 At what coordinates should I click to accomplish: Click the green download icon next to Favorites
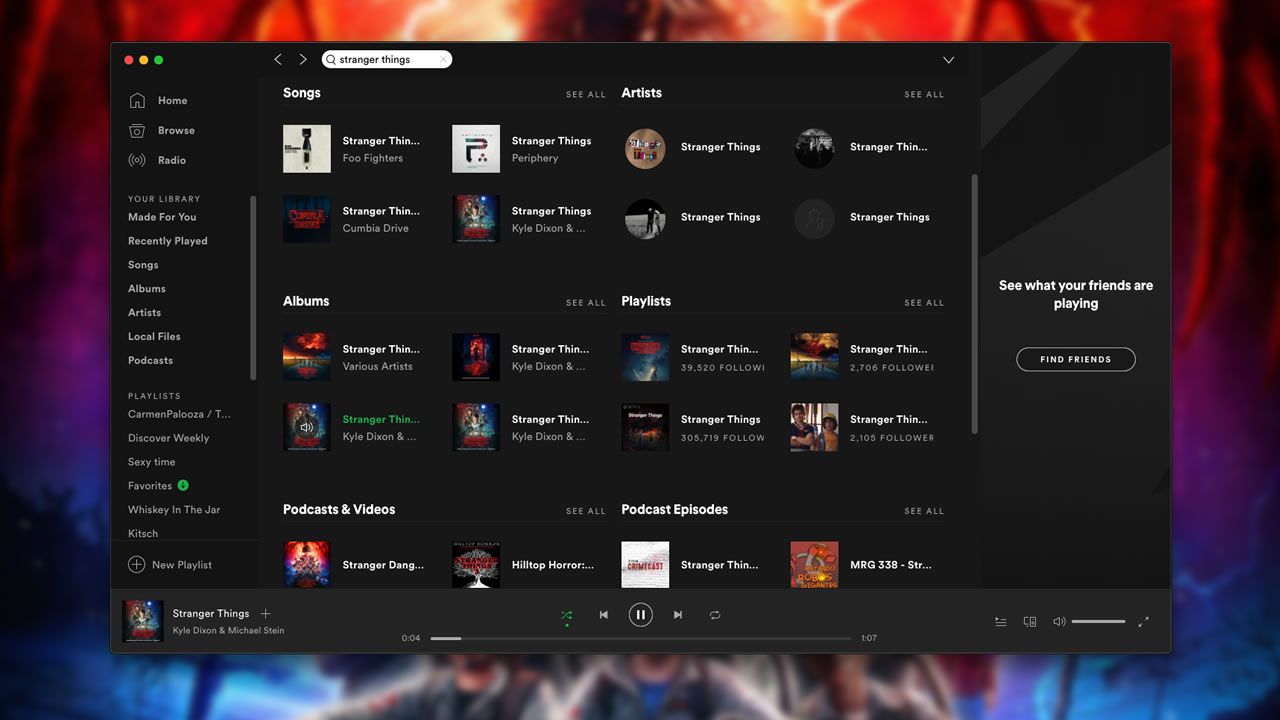tap(183, 485)
